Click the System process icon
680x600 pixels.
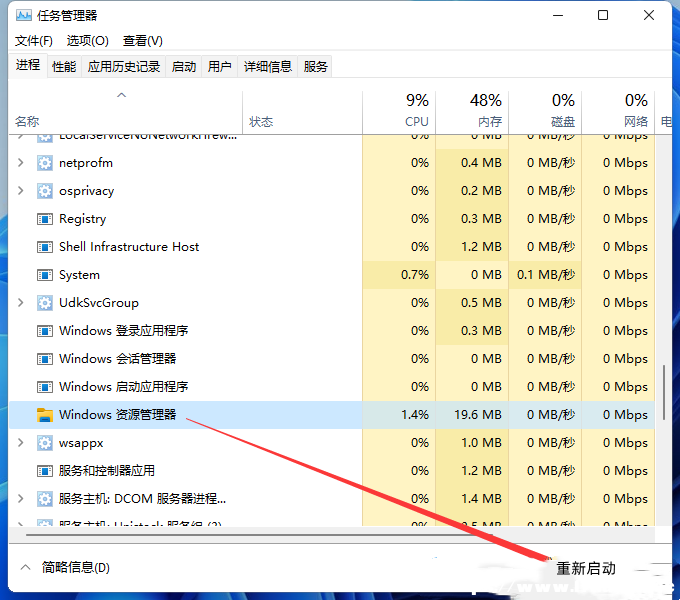pos(45,275)
